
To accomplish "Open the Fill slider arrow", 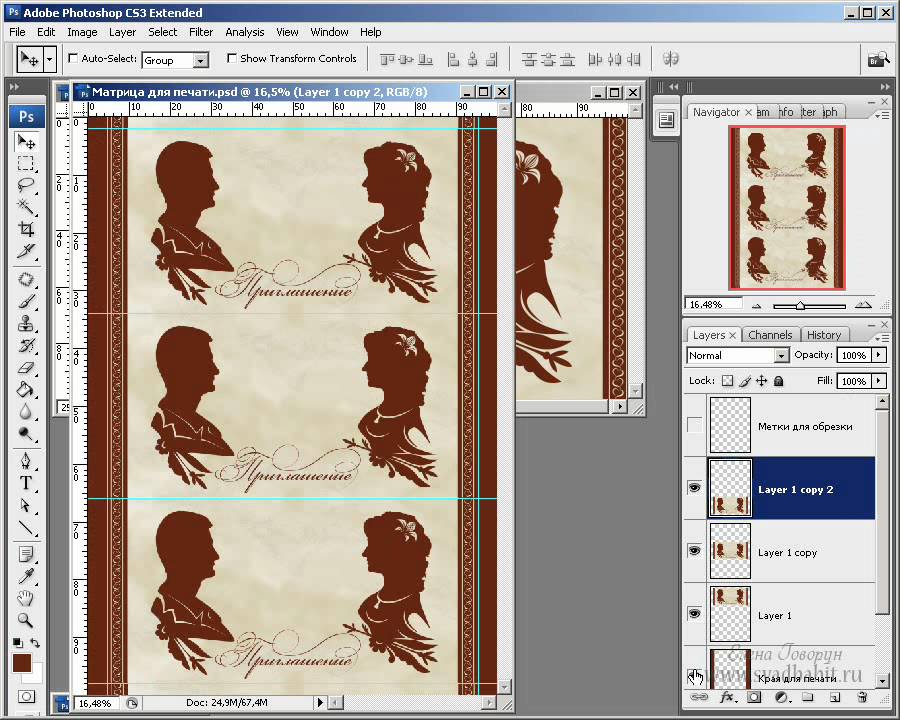I will tap(879, 381).
